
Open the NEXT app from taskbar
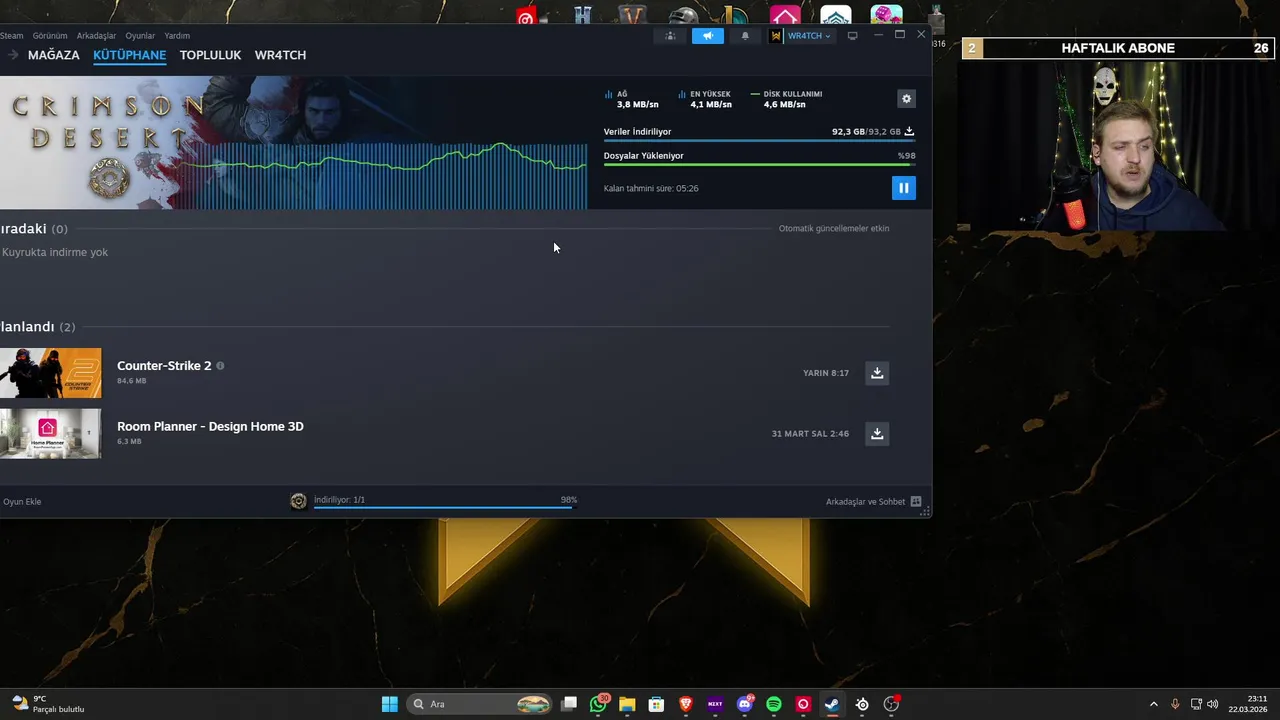(x=715, y=704)
